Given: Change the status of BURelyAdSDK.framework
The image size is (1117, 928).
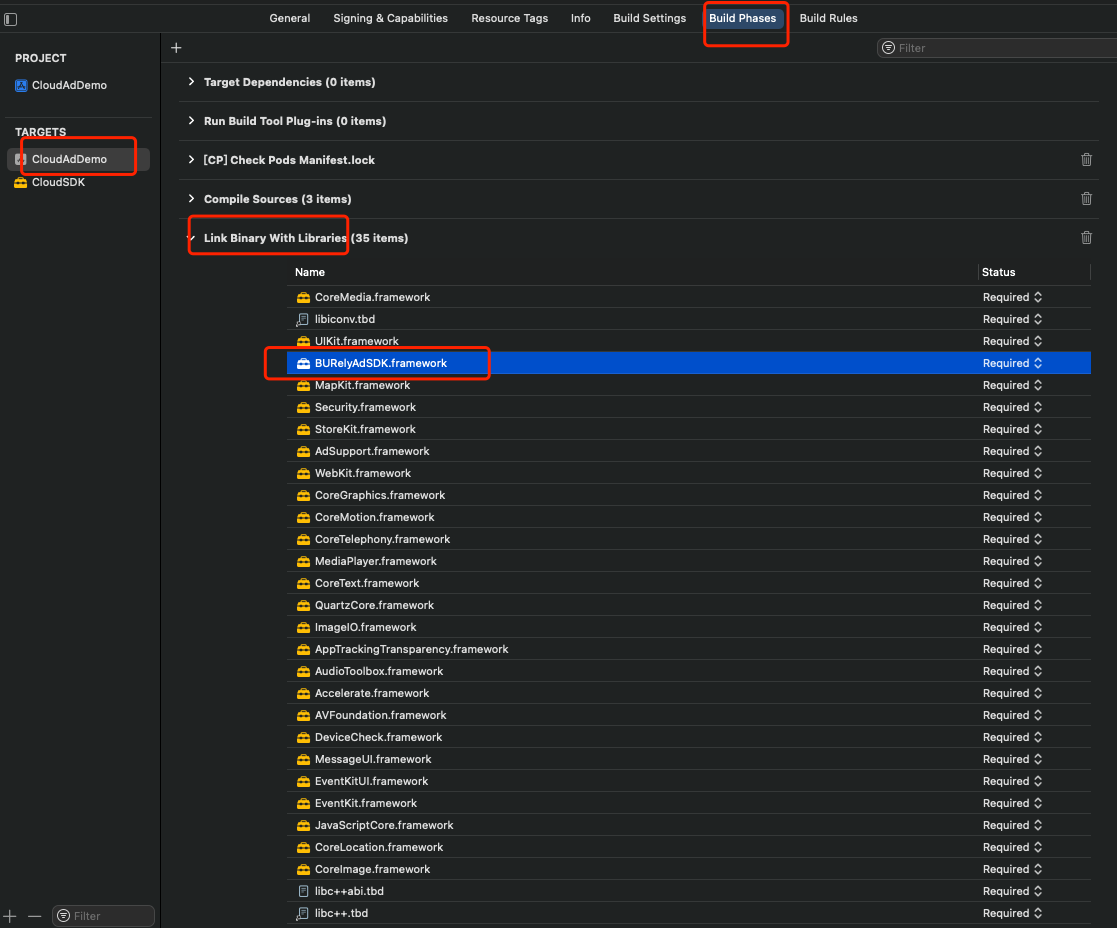Looking at the screenshot, I should pos(1012,363).
